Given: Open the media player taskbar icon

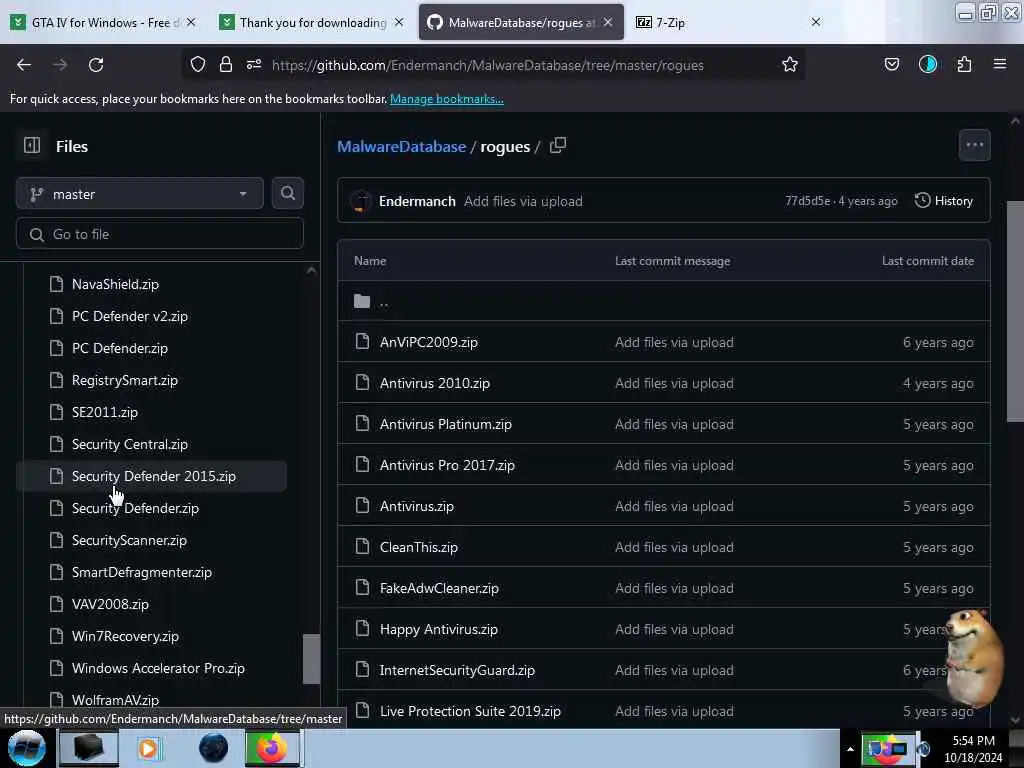Looking at the screenshot, I should (x=148, y=748).
